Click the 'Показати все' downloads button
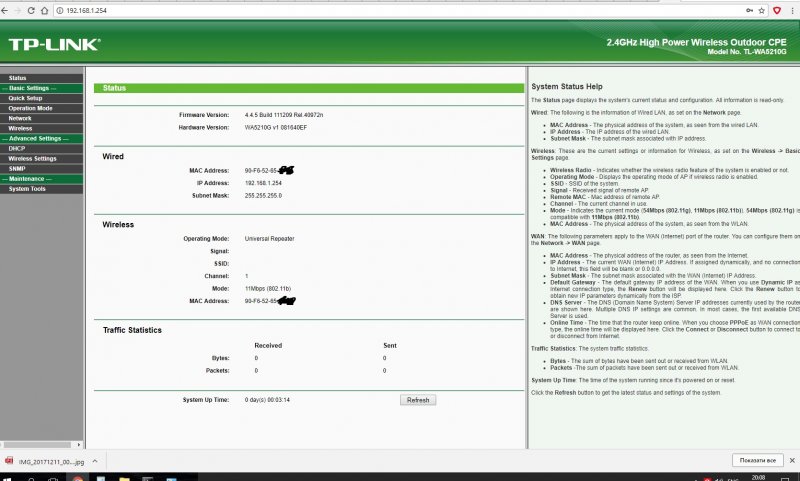The width and height of the screenshot is (800, 481). click(x=757, y=459)
